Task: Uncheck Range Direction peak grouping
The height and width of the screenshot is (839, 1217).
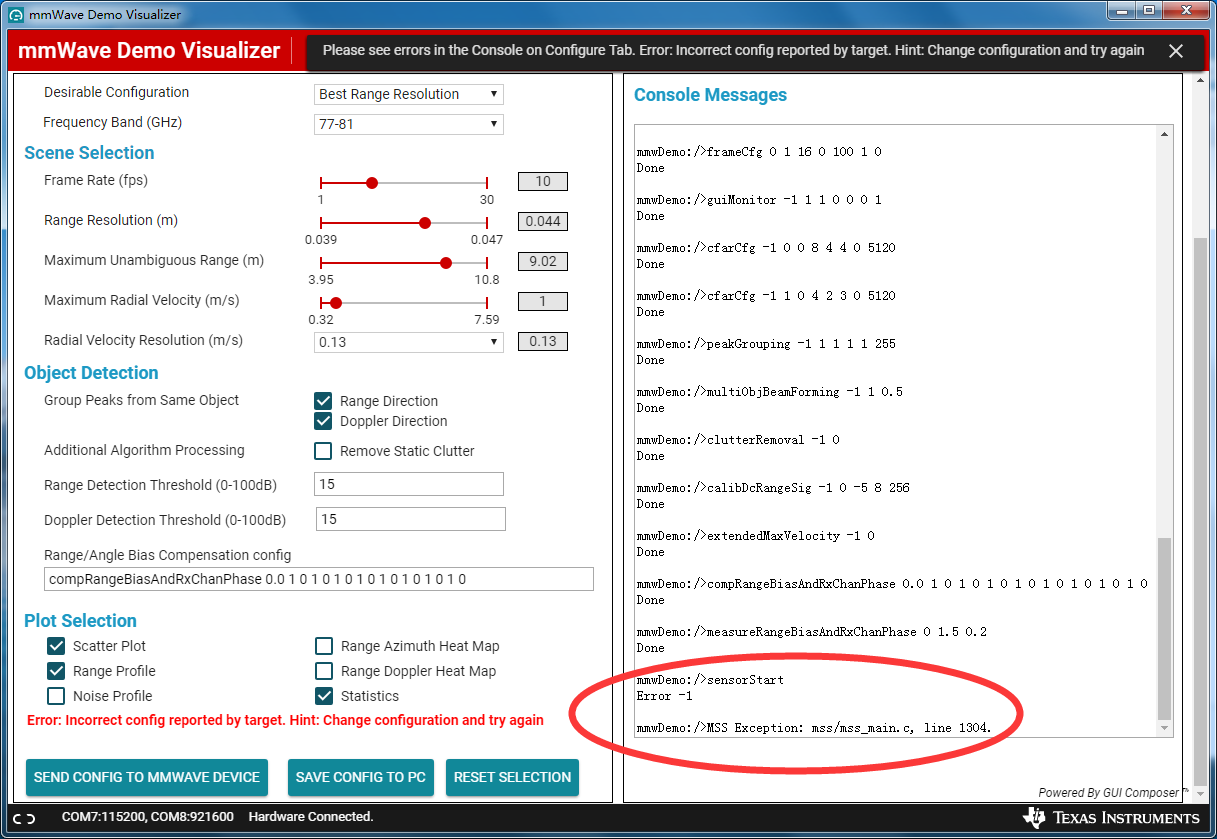Action: point(323,400)
